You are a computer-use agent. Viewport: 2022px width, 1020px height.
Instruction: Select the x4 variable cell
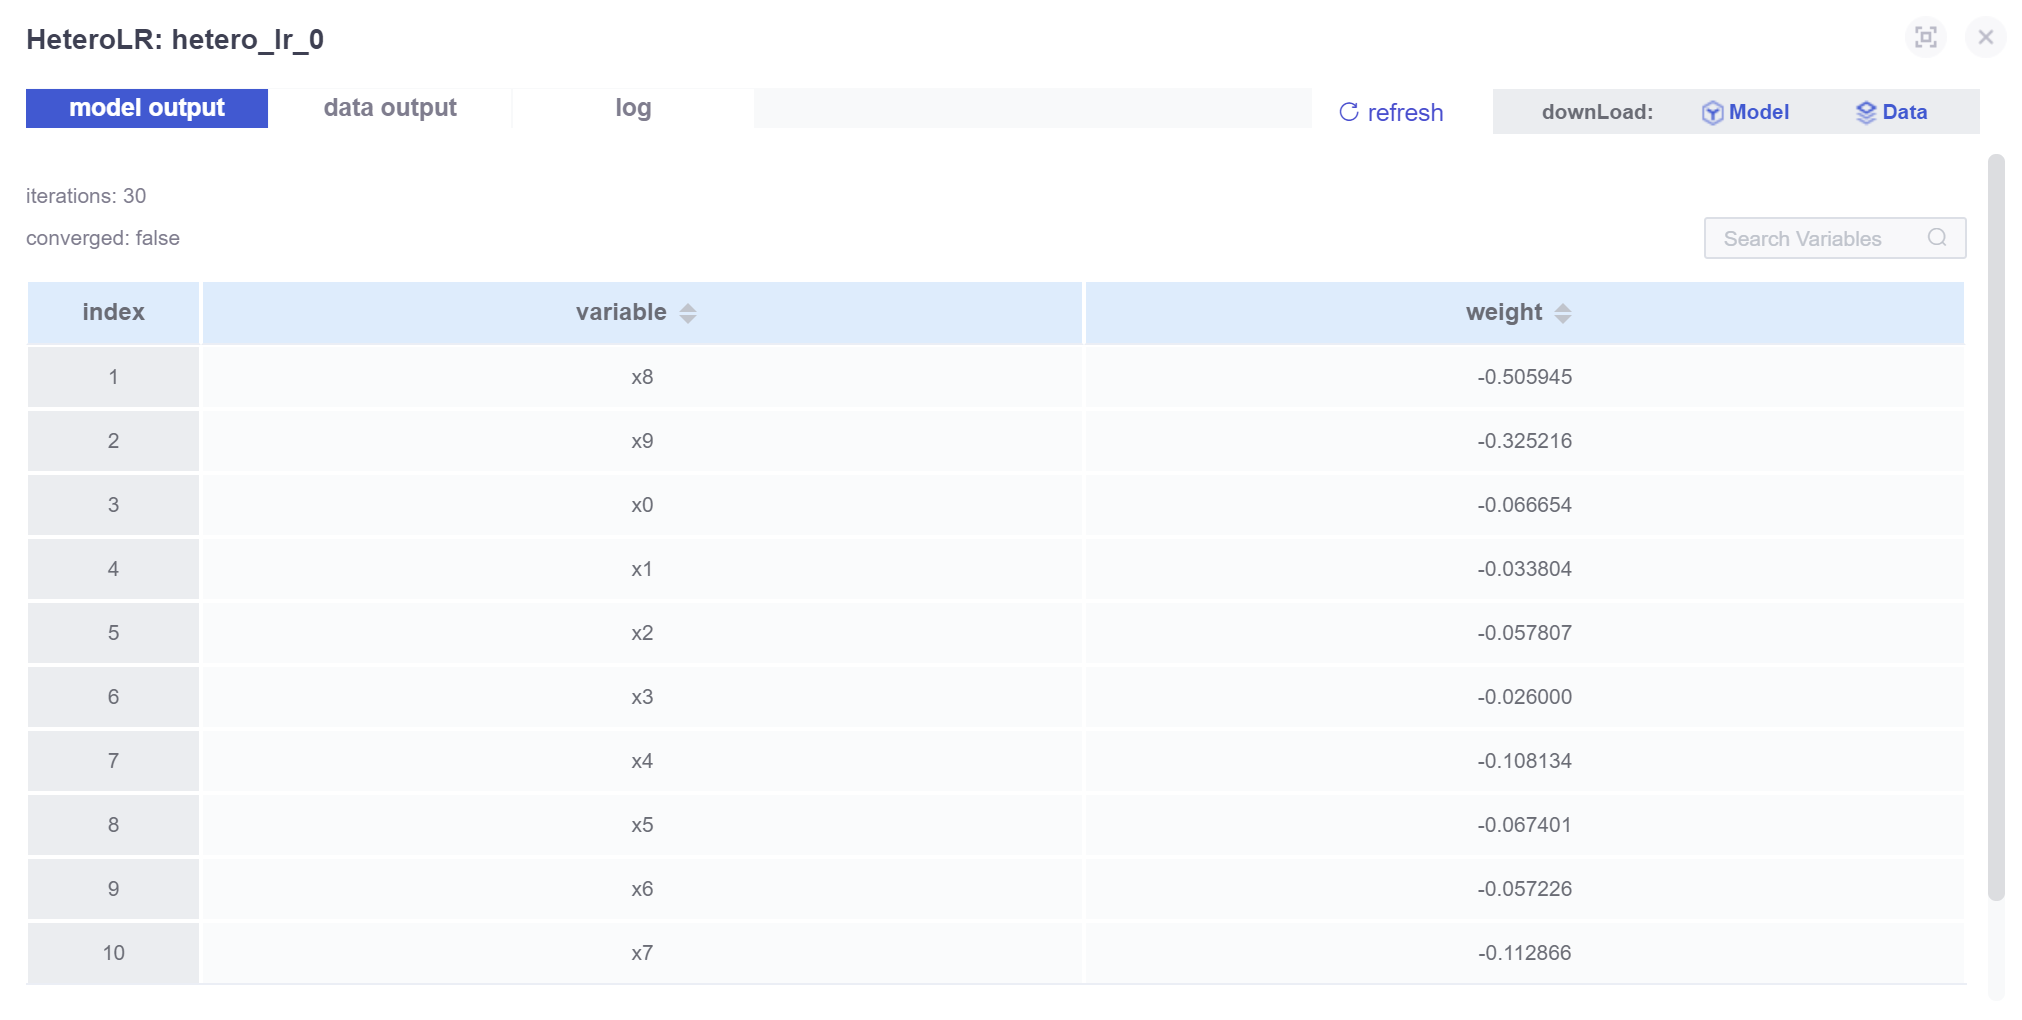pyautogui.click(x=642, y=761)
